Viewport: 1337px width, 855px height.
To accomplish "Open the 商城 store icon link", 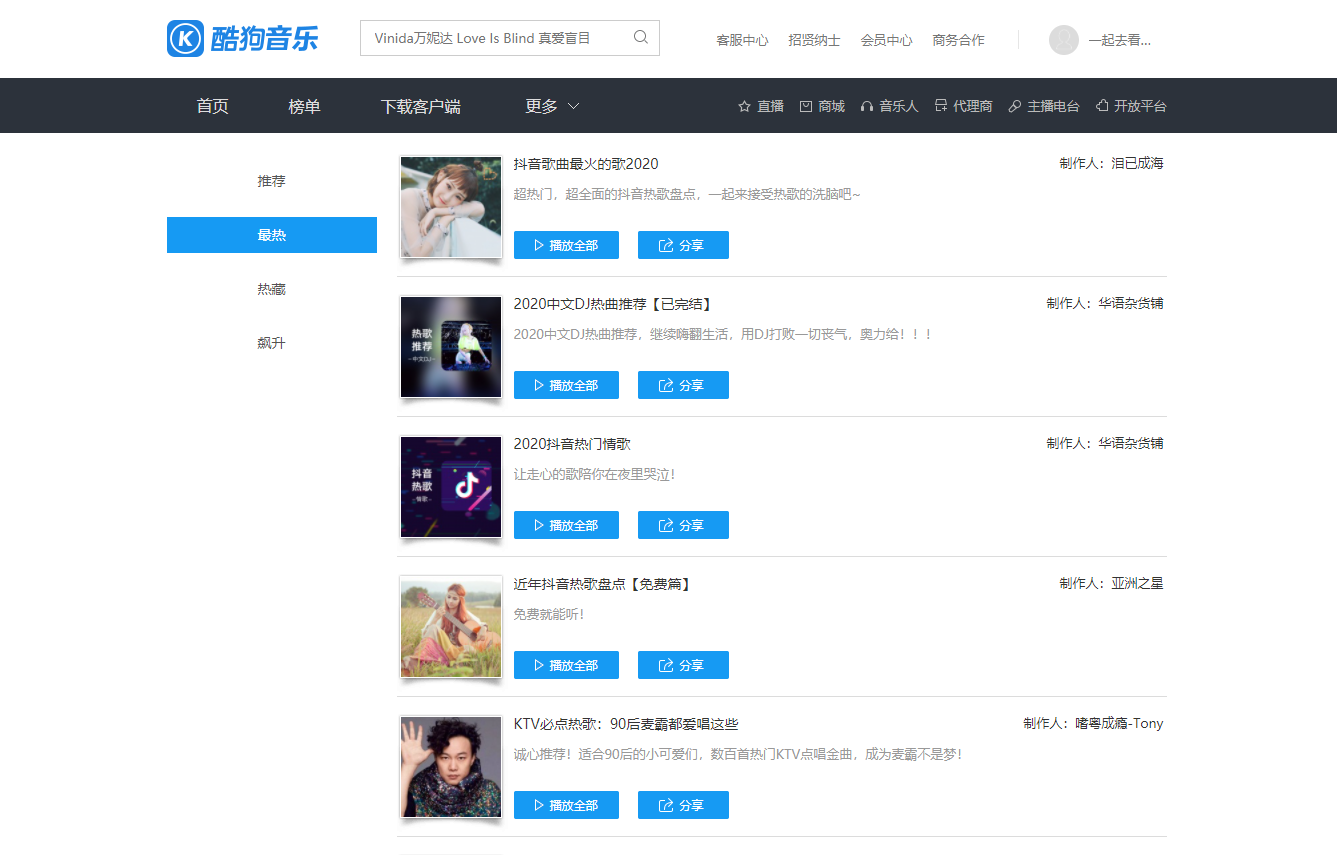I will click(x=806, y=106).
